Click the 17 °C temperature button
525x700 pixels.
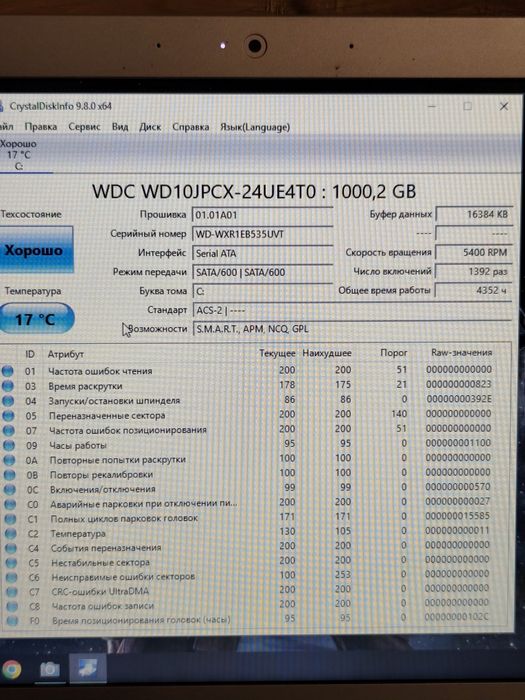click(36, 318)
